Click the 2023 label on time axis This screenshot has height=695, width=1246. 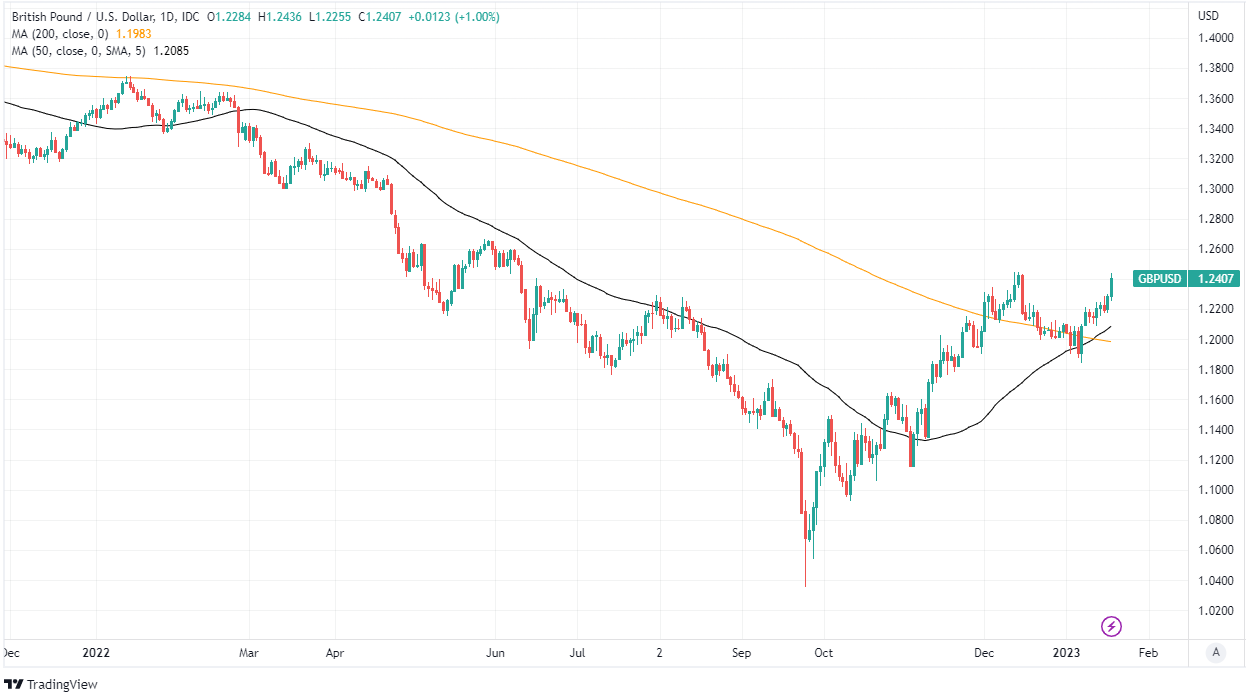tap(1067, 653)
